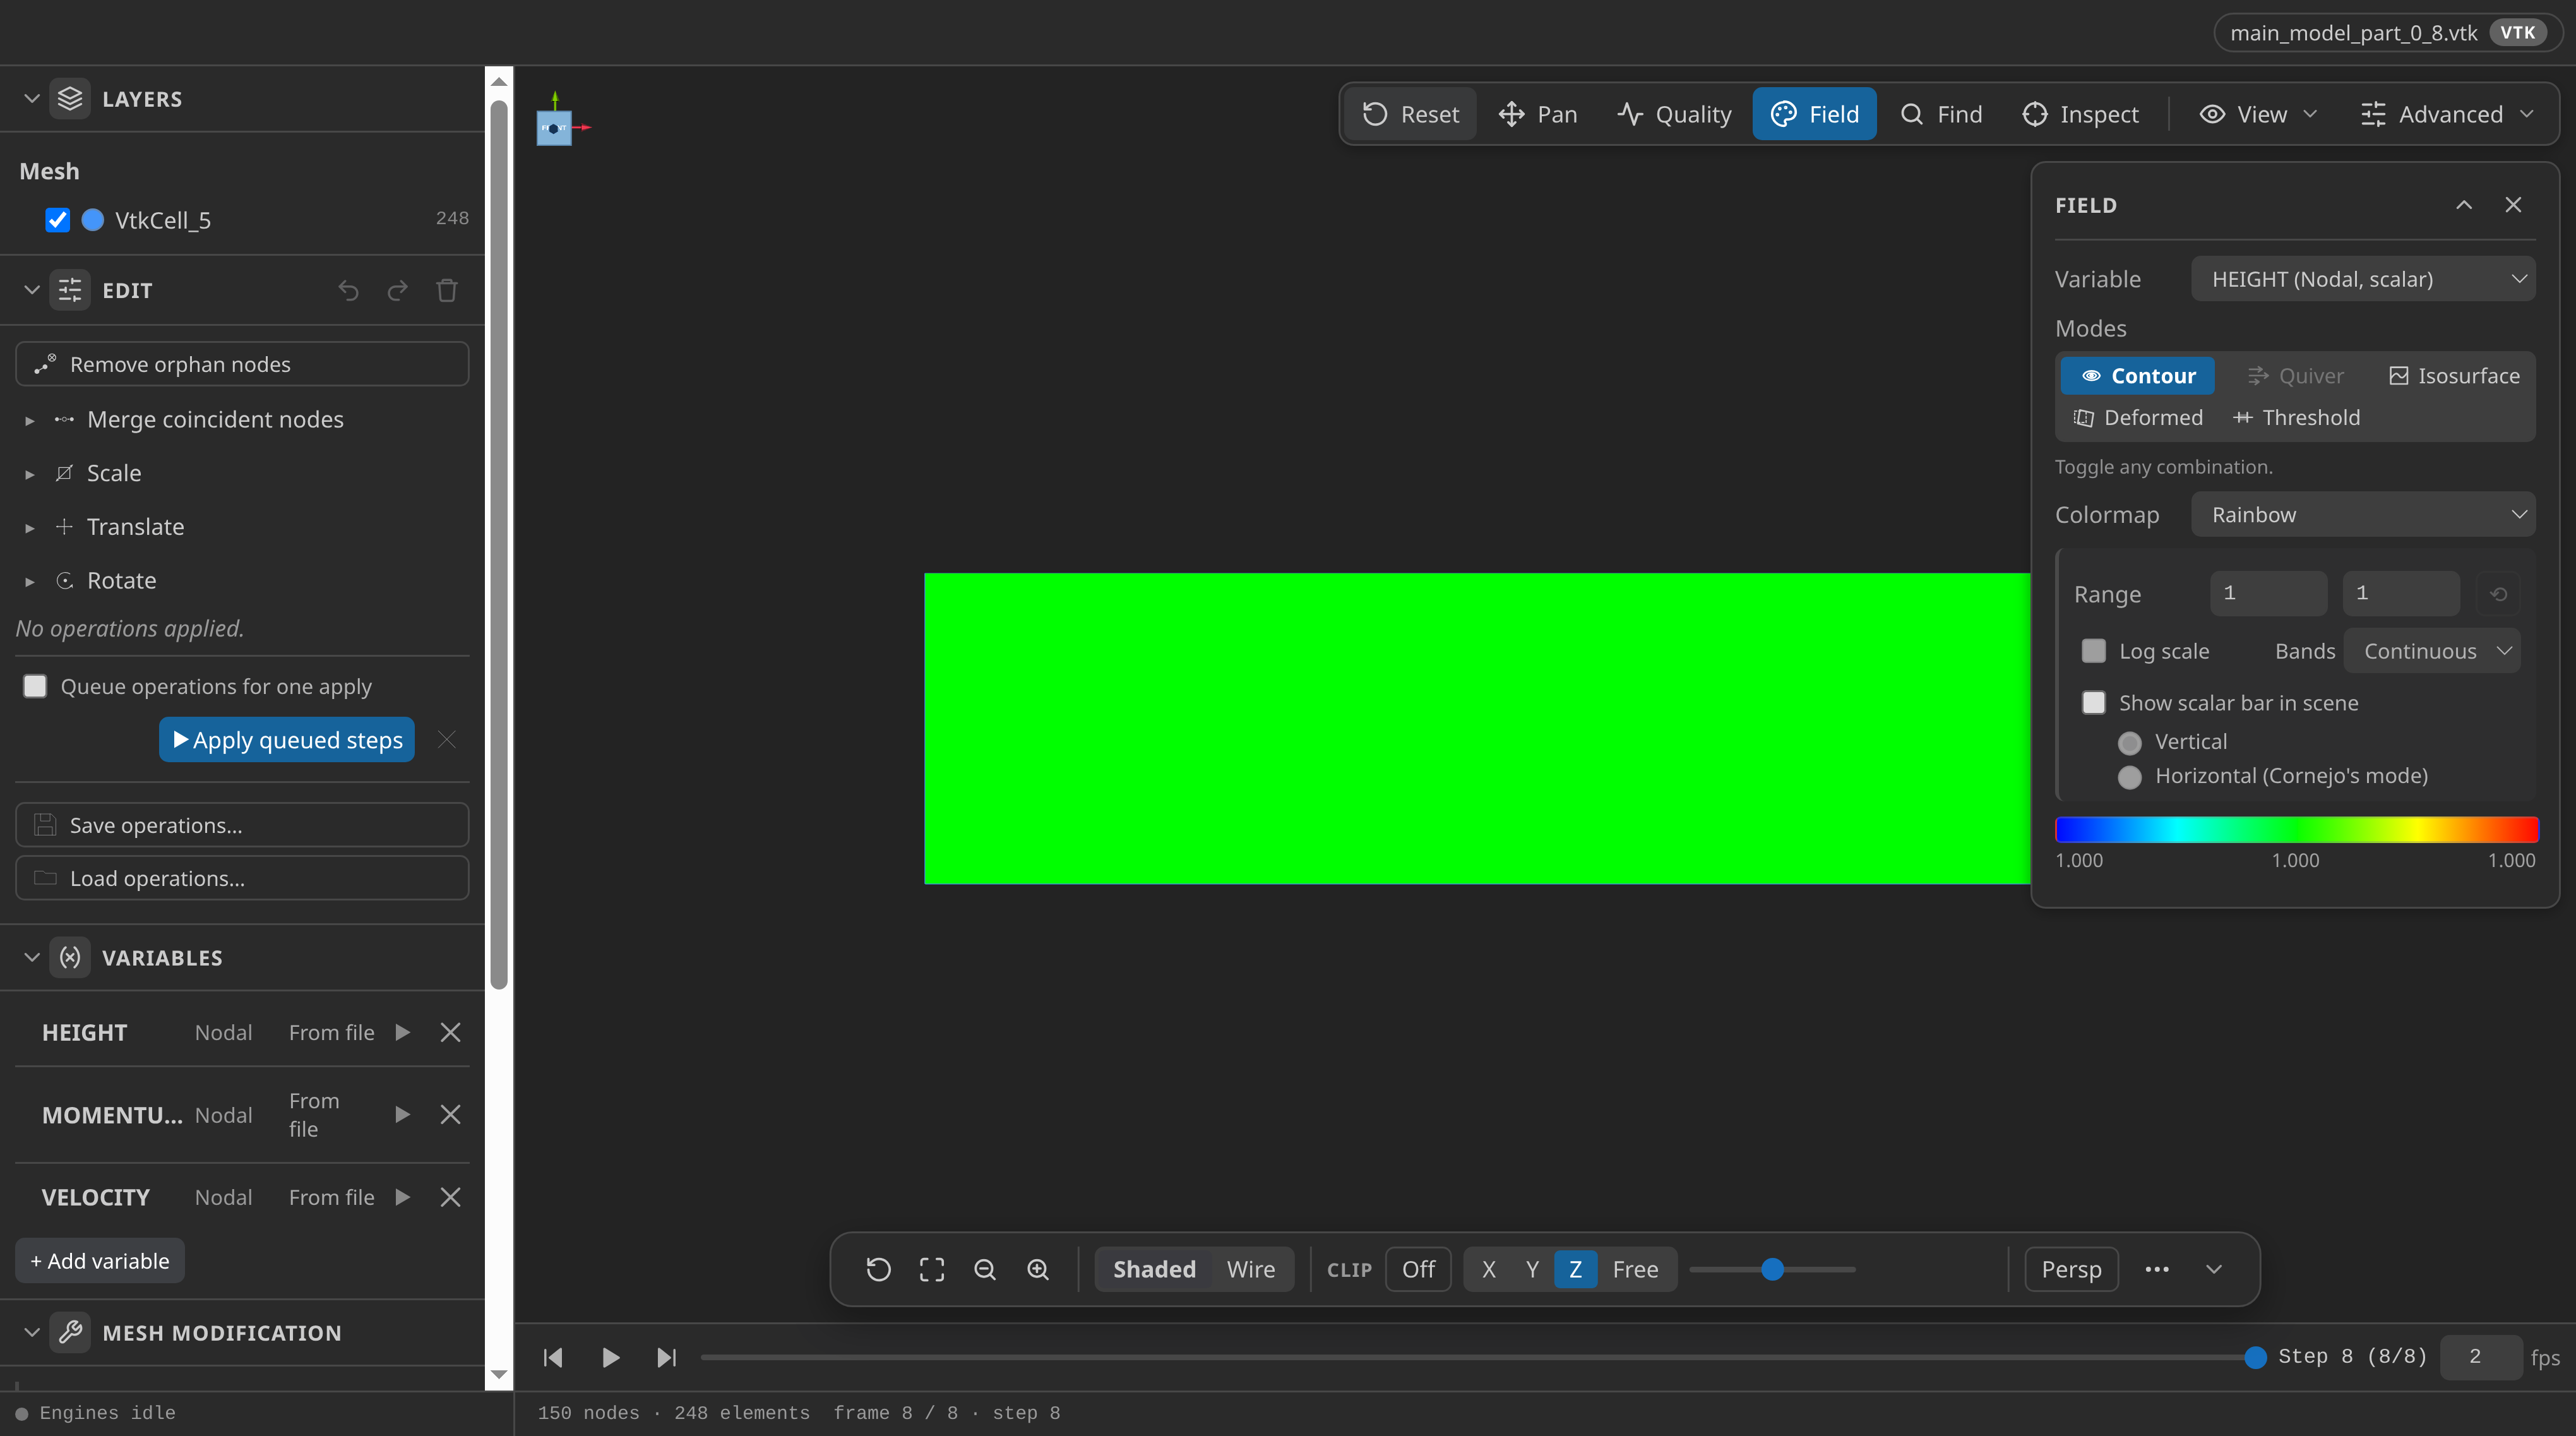Image resolution: width=2576 pixels, height=1436 pixels.
Task: Click Remove orphan nodes button
Action: (242, 364)
